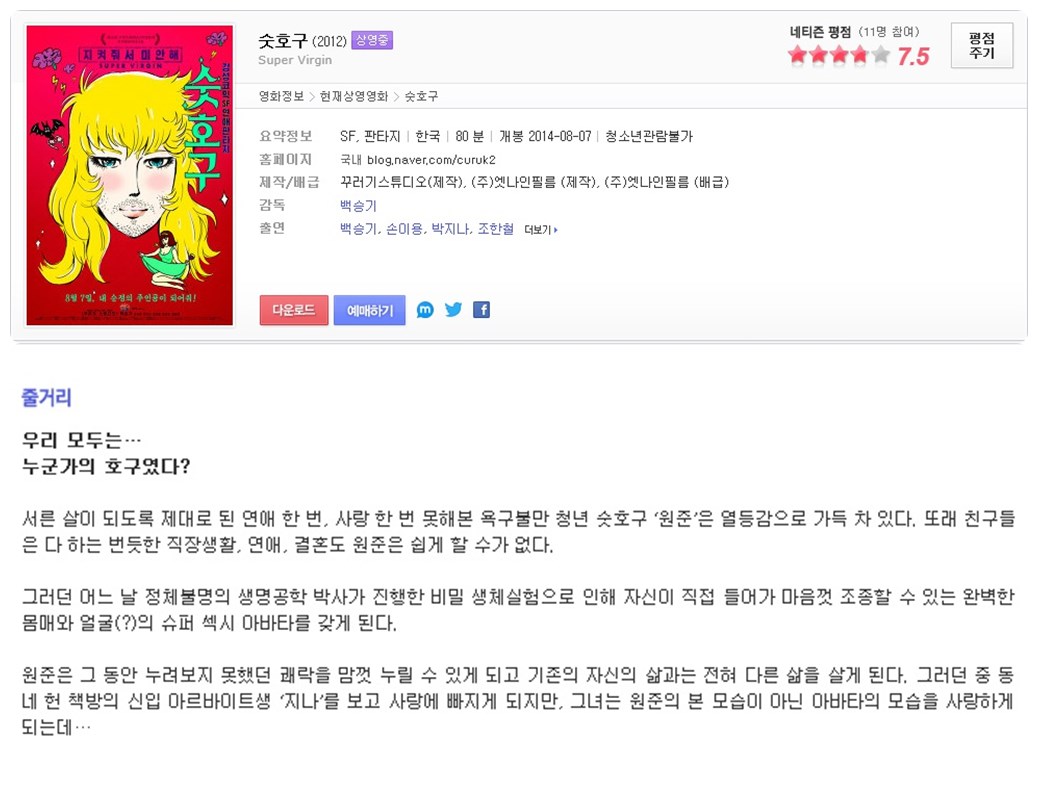The image size is (1038, 789).
Task: Visit the blog.naver.com/curuk2 homepage link
Action: click(x=431, y=160)
